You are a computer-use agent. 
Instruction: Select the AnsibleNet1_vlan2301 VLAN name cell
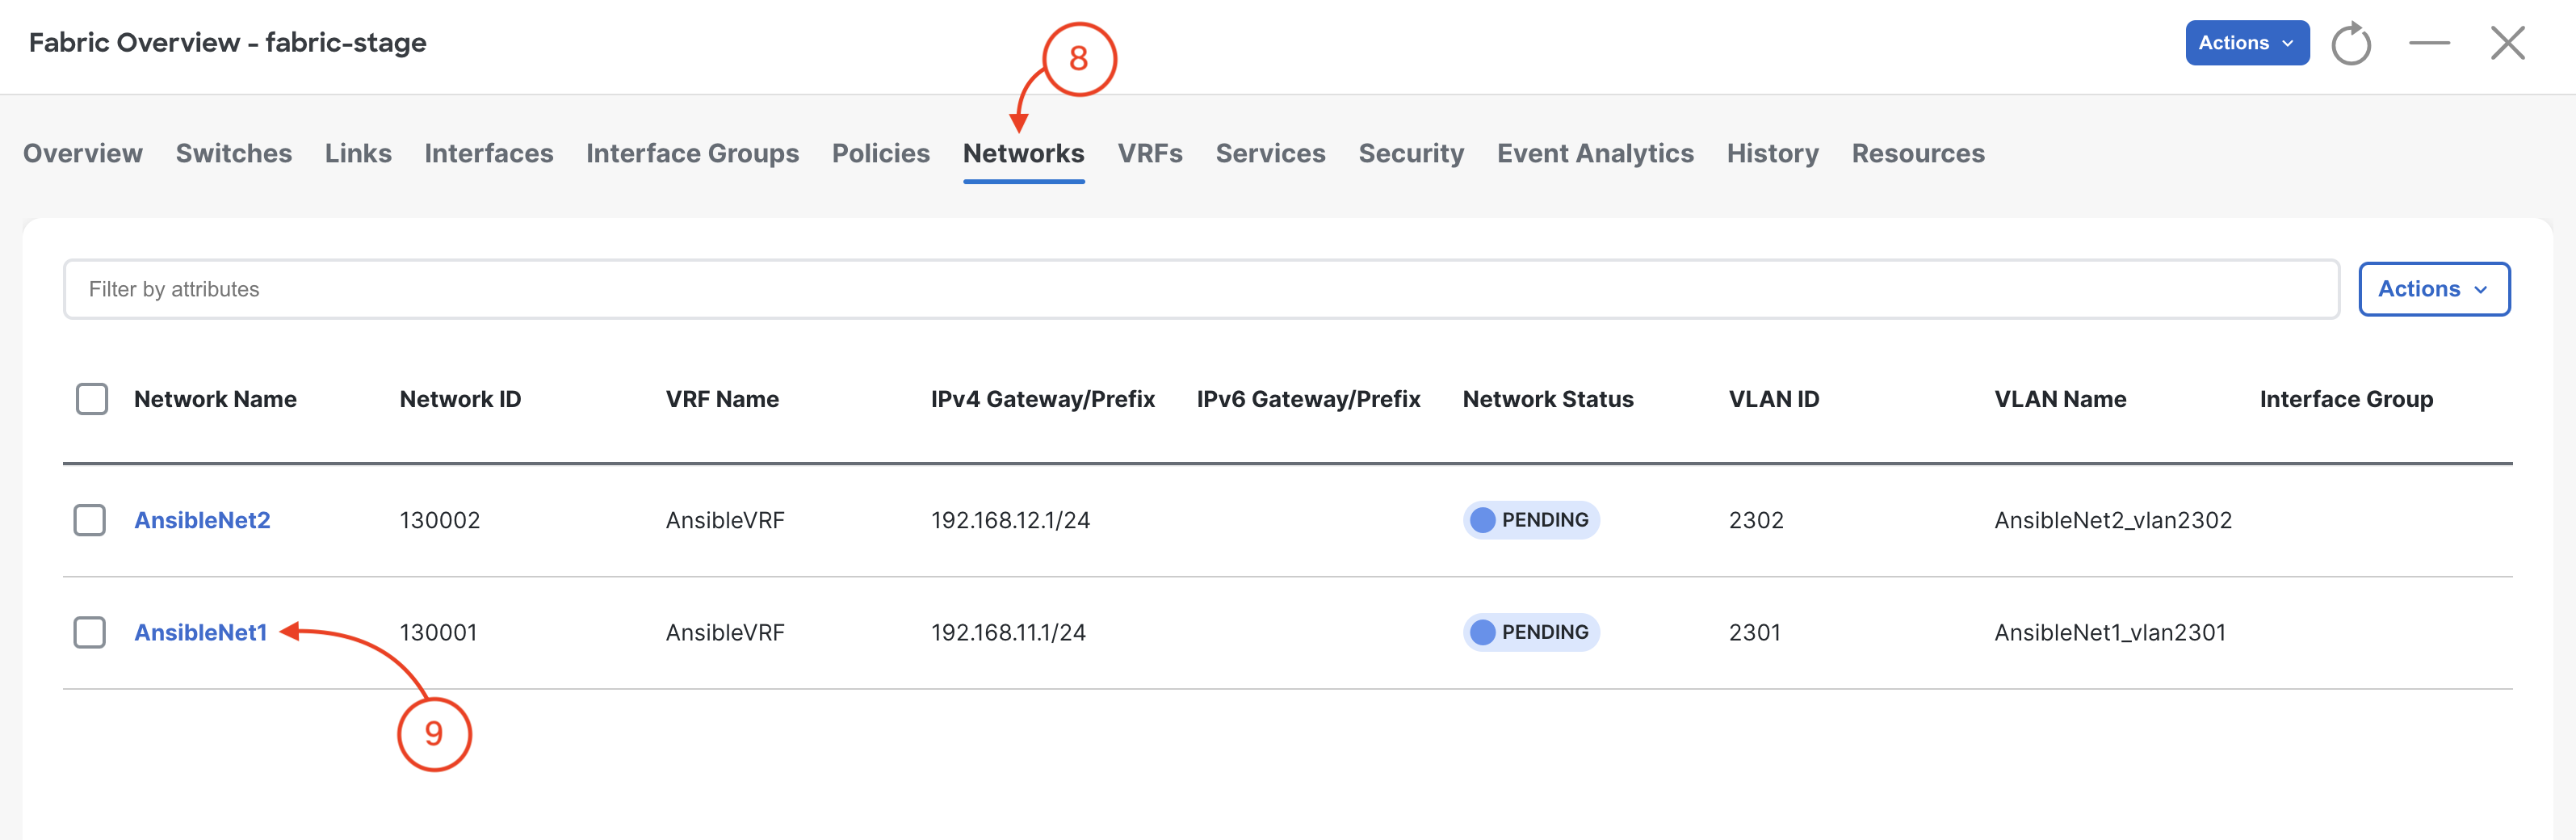pos(2110,632)
